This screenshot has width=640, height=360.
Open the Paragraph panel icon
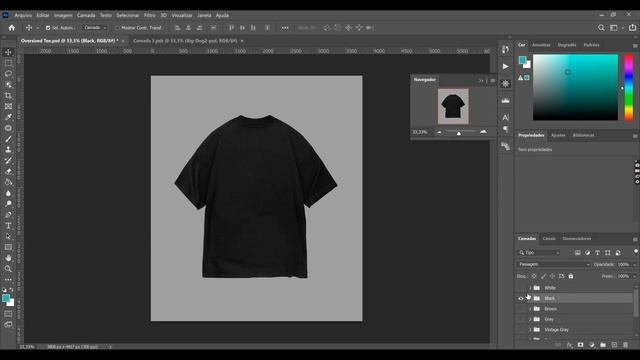pyautogui.click(x=506, y=129)
